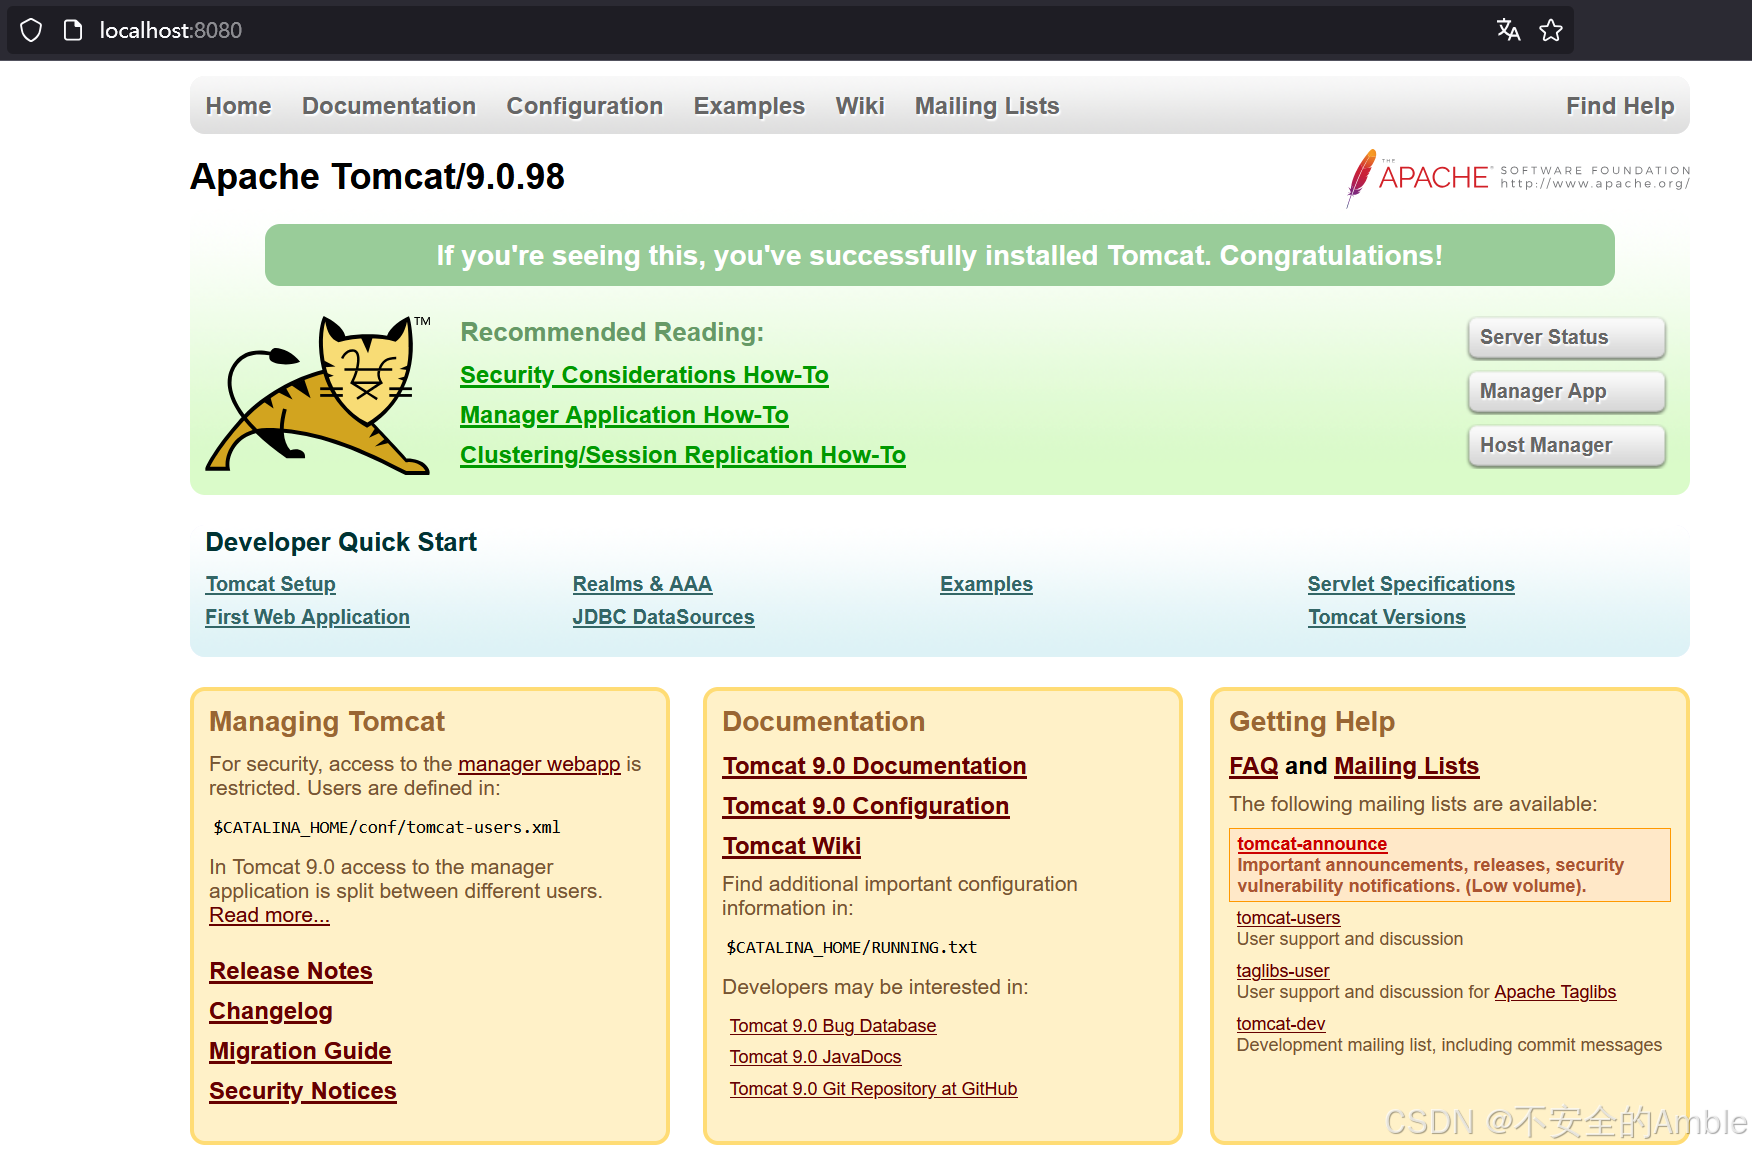The image size is (1752, 1152).
Task: Open Realms & AAA link
Action: pyautogui.click(x=642, y=584)
